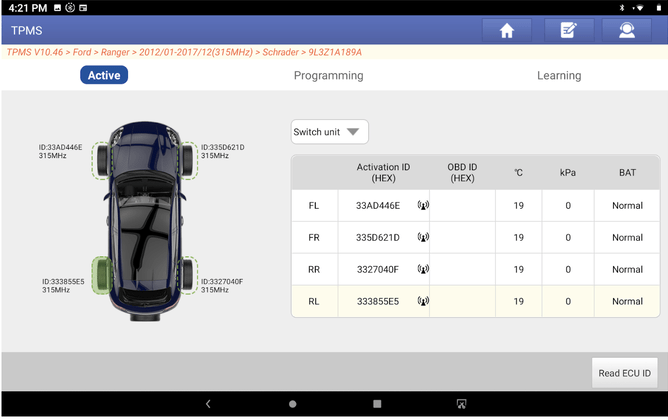The image size is (668, 420).
Task: Click the BAT column header
Action: (x=627, y=173)
